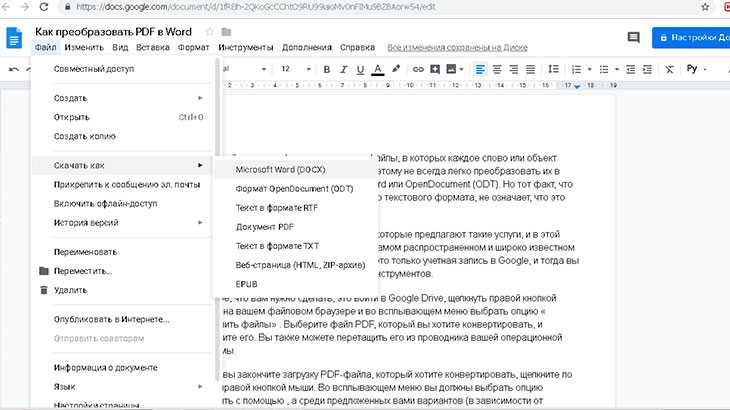The height and width of the screenshot is (410, 730).
Task: Expand the bulleted list dropdown arrow
Action: 617,69
